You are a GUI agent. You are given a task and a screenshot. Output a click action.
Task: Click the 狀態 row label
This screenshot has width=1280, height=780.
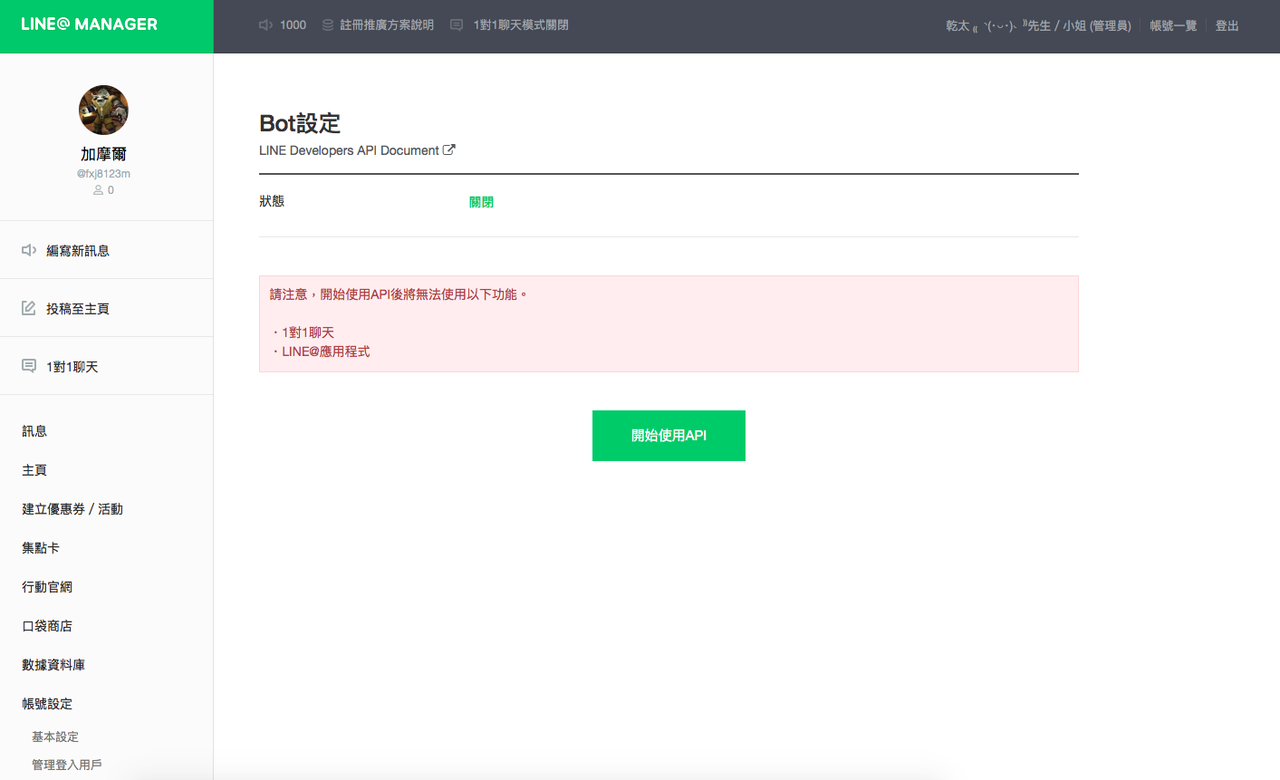pyautogui.click(x=272, y=201)
